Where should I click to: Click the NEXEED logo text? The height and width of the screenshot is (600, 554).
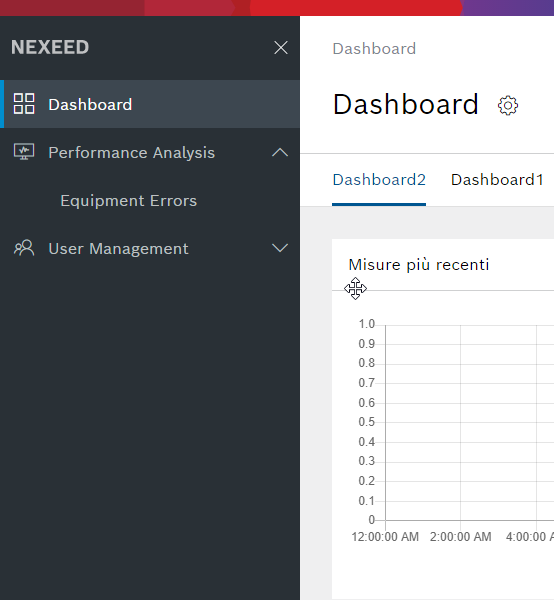(50, 47)
